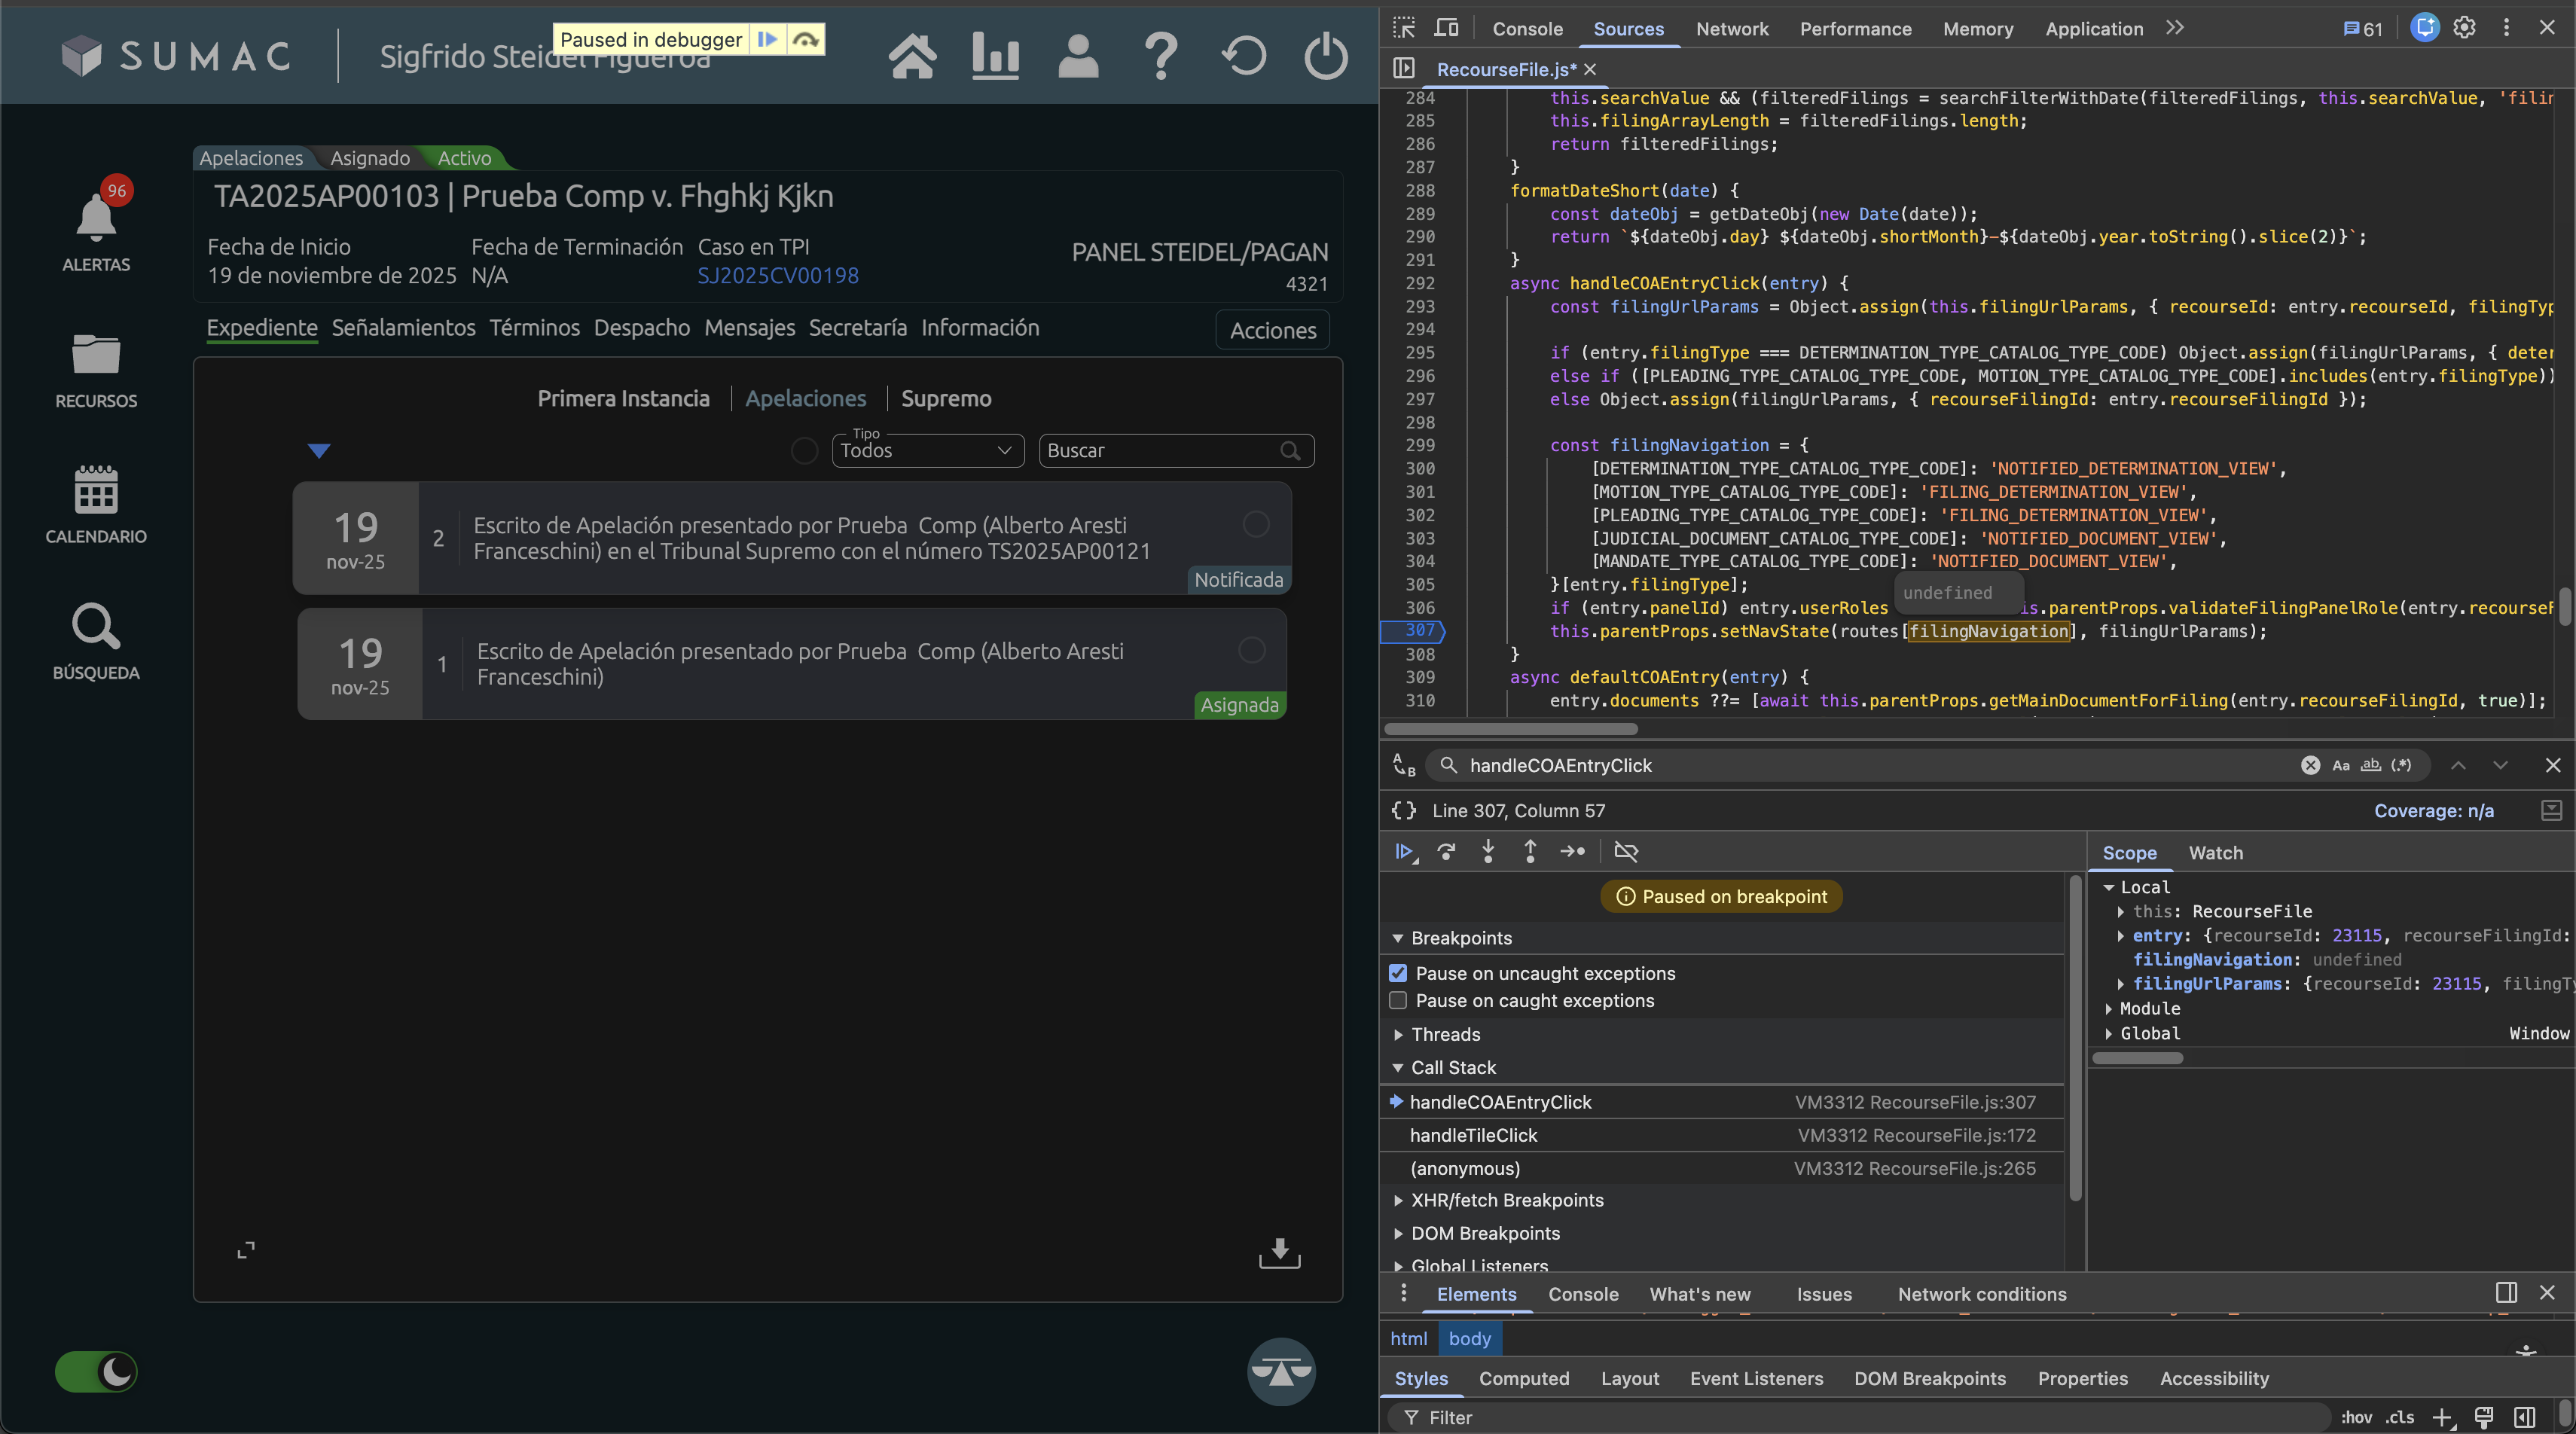Deactivate breakpoints icon in debugger toolbar

[x=1626, y=851]
